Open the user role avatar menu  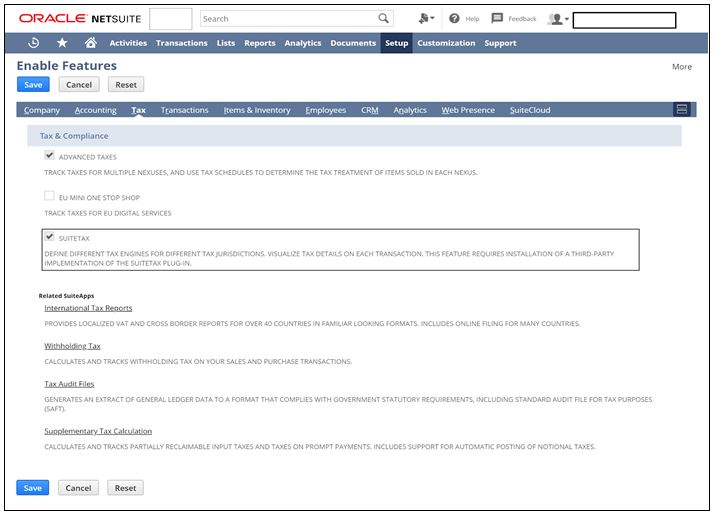click(558, 19)
